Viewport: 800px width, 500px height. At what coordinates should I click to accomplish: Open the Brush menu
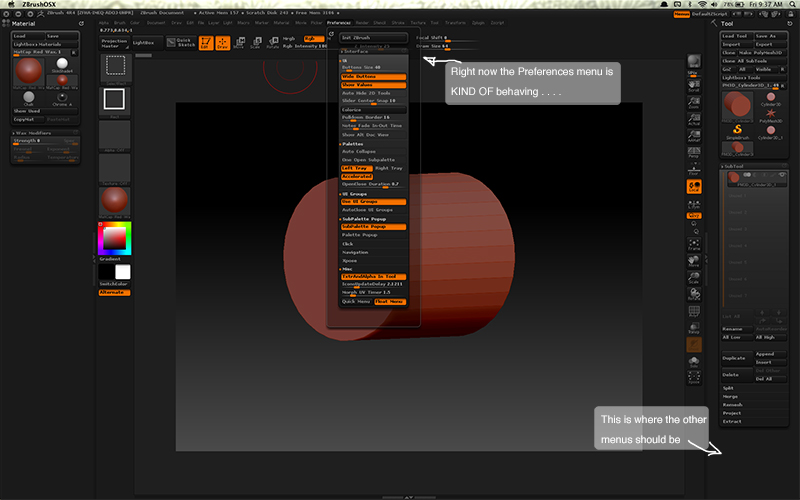click(x=120, y=23)
